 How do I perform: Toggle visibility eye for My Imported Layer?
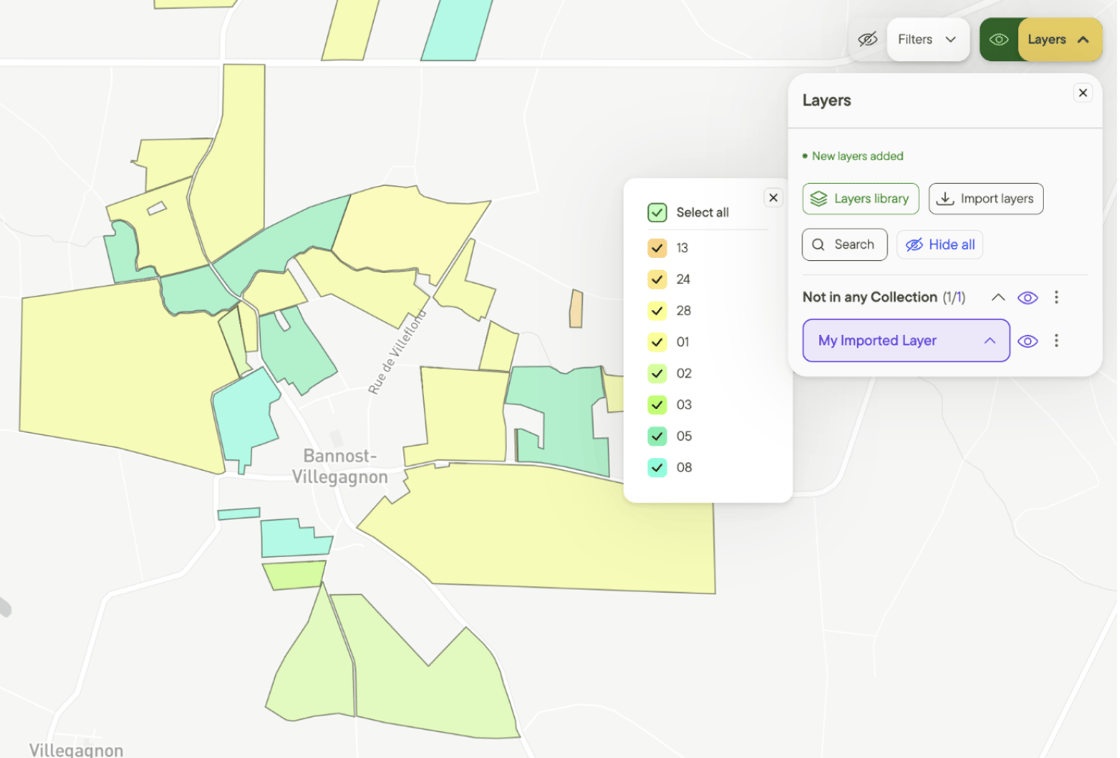coord(1028,341)
